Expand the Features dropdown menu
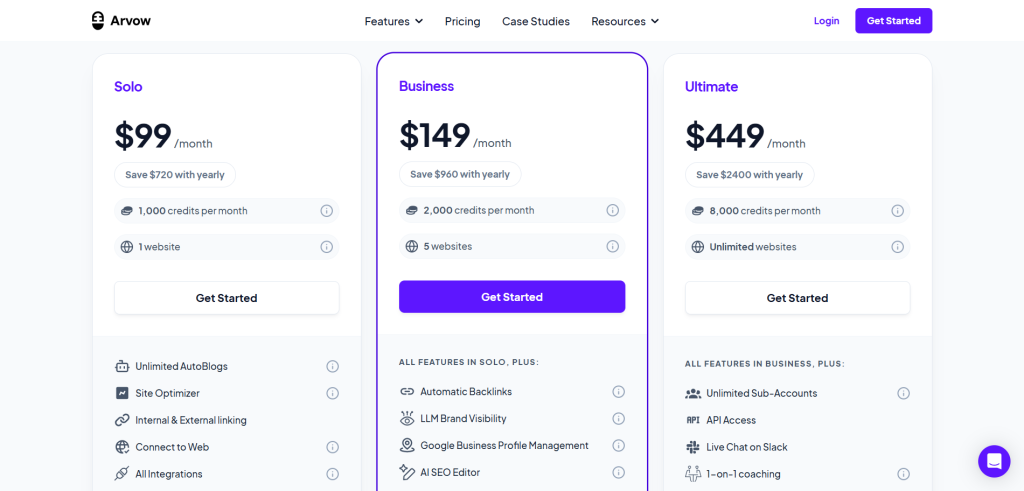 (394, 21)
